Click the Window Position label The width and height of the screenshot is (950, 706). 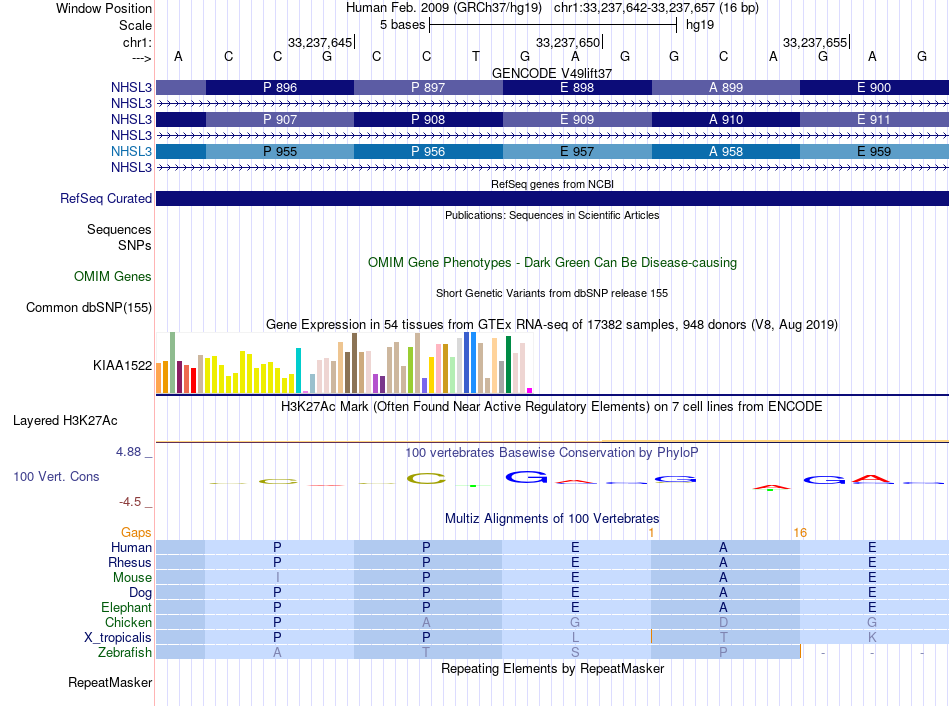pos(104,8)
